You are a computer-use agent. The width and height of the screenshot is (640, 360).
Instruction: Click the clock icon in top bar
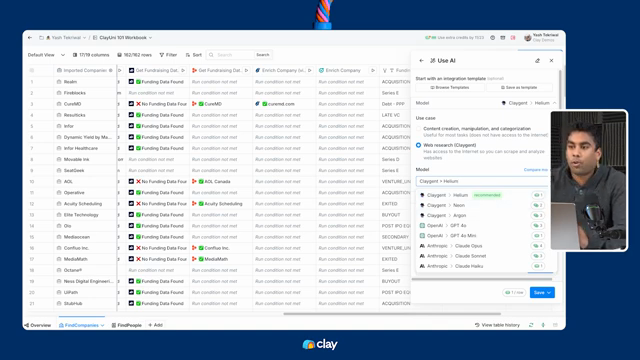[493, 38]
